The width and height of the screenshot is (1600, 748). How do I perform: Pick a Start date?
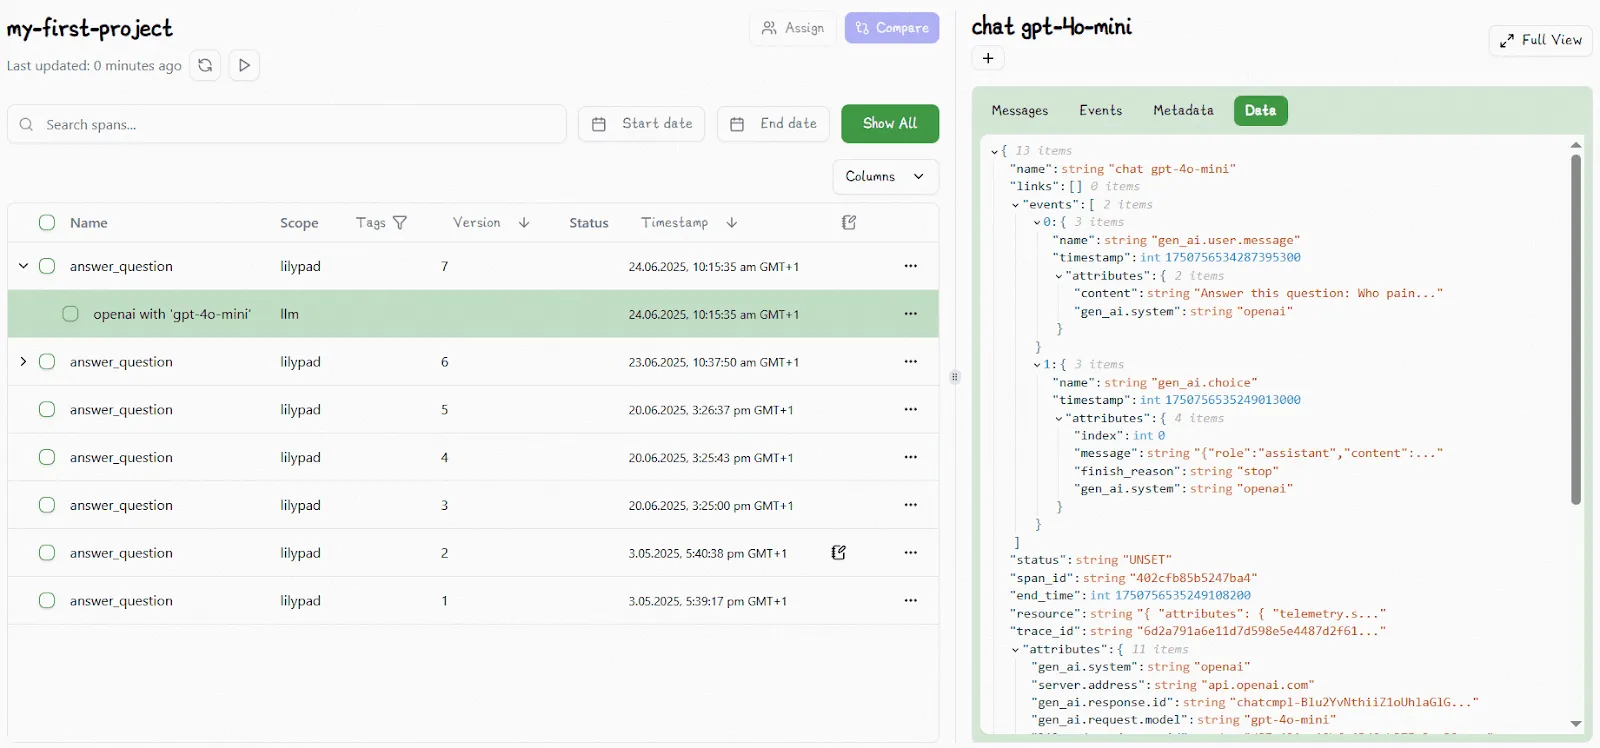(x=641, y=124)
